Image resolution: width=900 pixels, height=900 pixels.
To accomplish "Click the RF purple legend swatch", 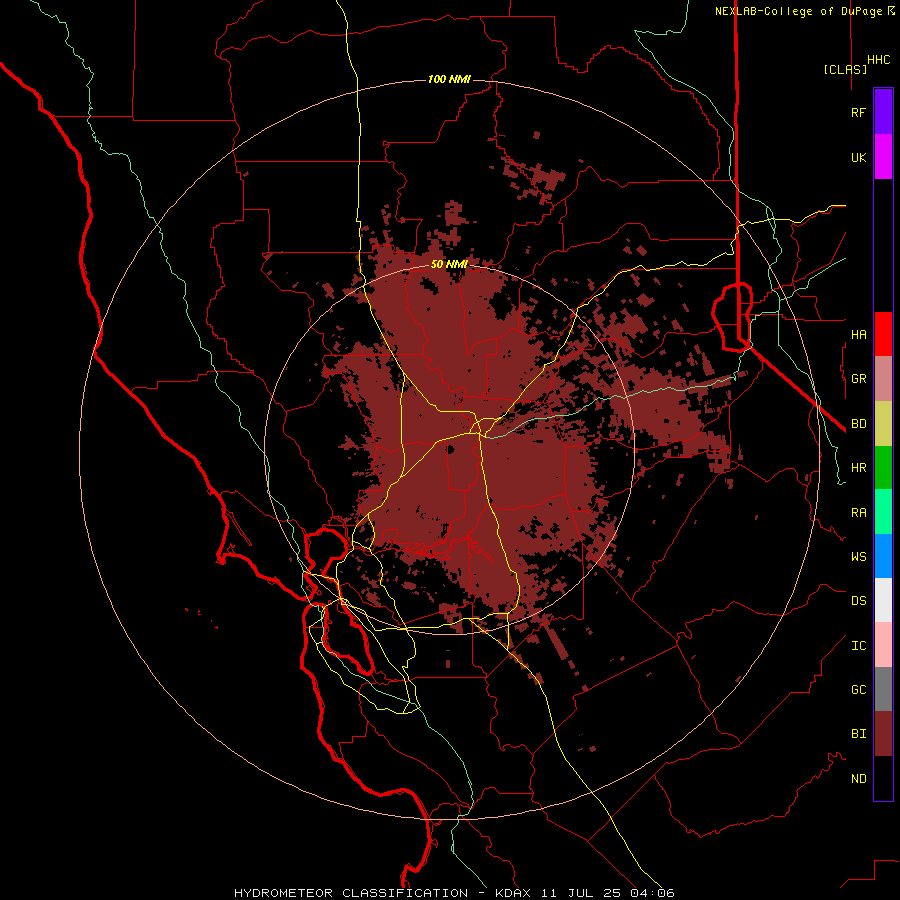I will tap(883, 112).
